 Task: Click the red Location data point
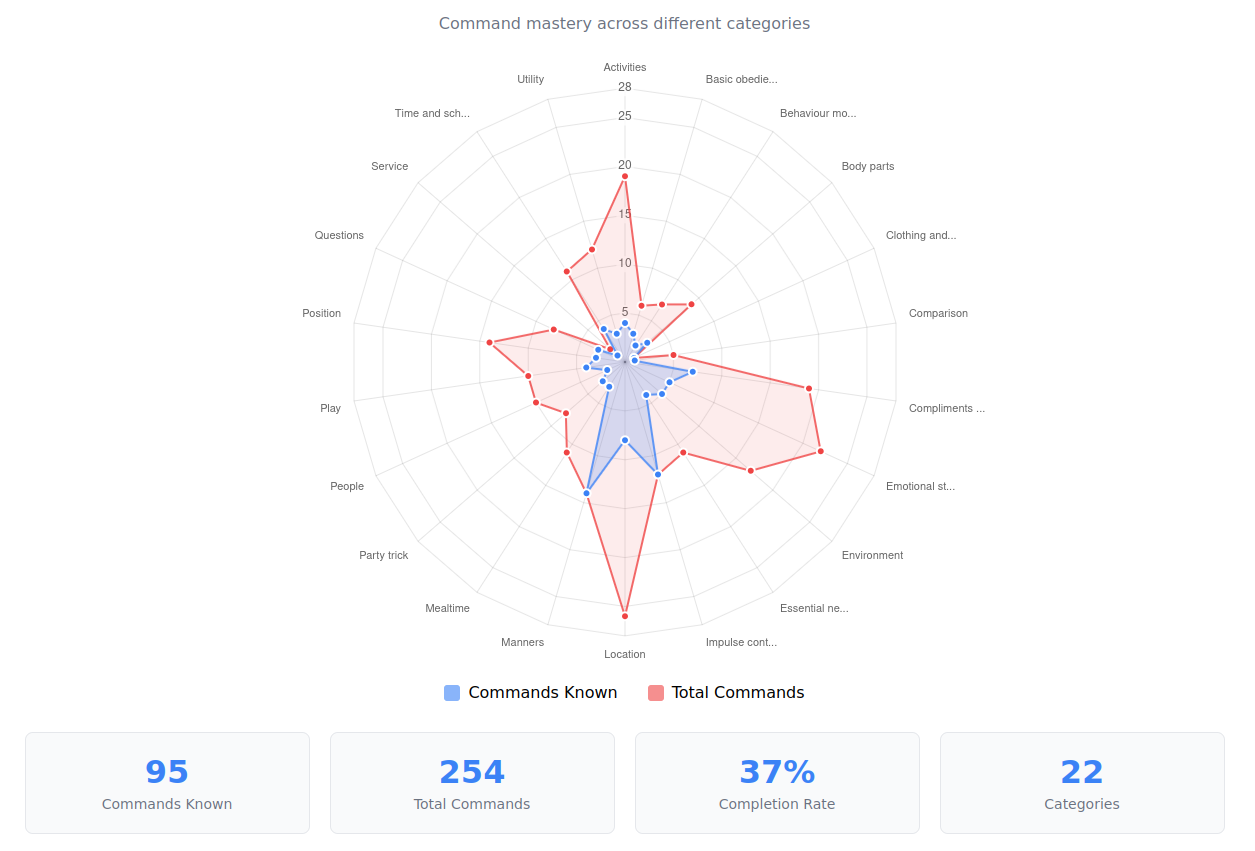point(625,616)
